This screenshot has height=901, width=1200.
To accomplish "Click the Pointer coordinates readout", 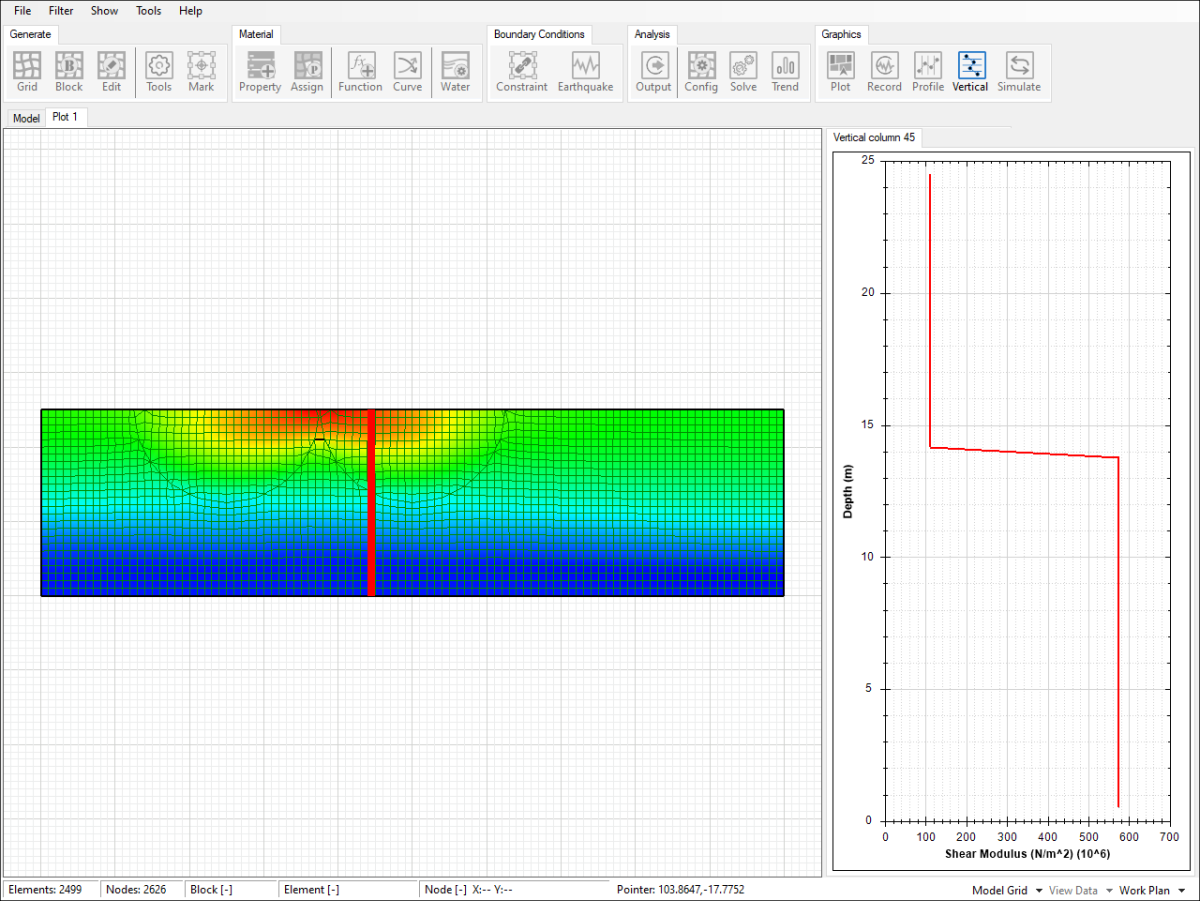I will tap(681, 889).
